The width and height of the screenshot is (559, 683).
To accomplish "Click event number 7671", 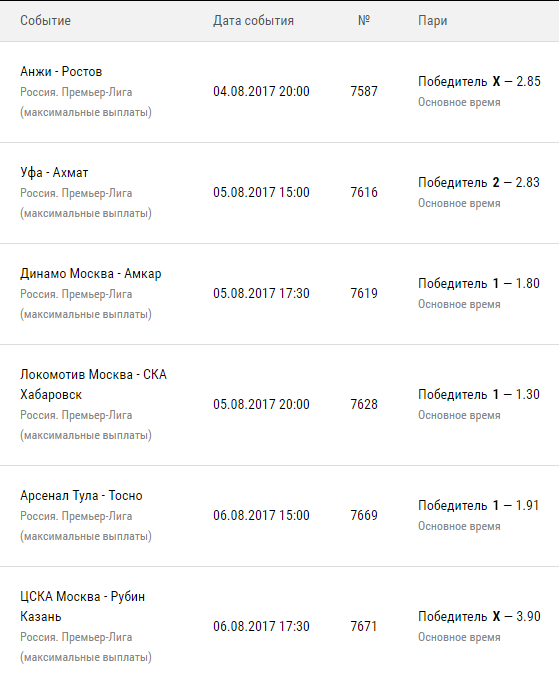I will 364,626.
